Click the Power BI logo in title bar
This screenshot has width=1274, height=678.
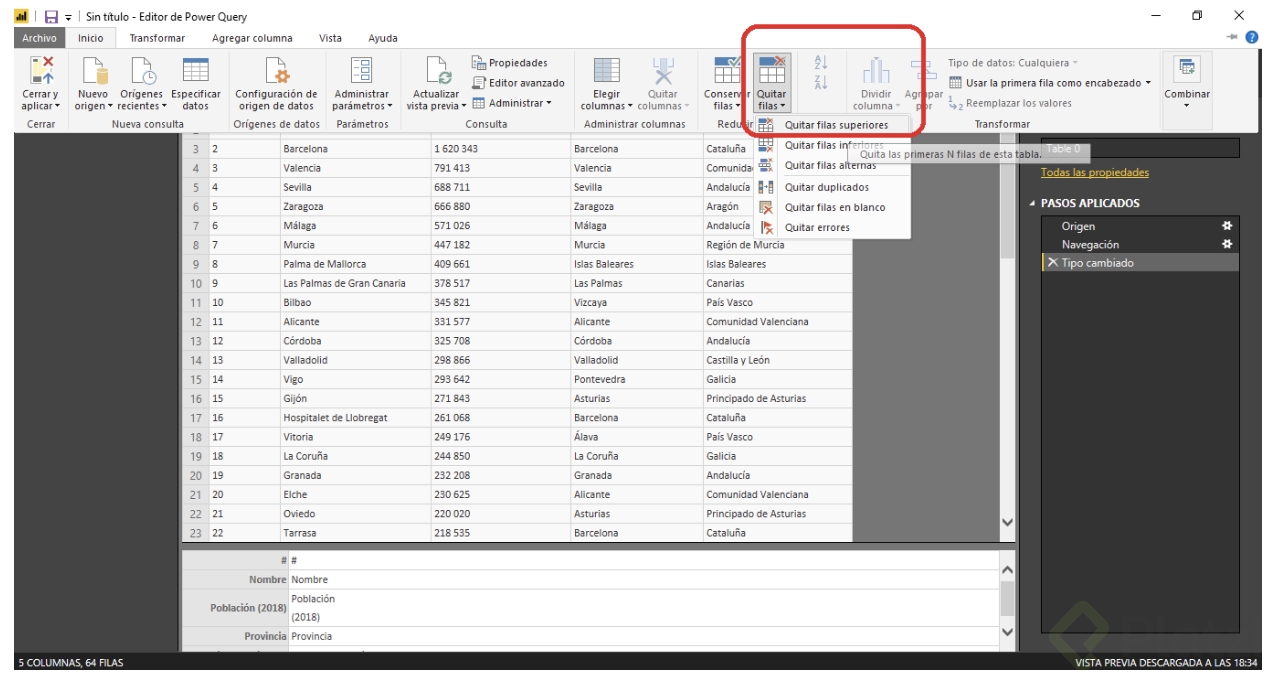point(22,17)
